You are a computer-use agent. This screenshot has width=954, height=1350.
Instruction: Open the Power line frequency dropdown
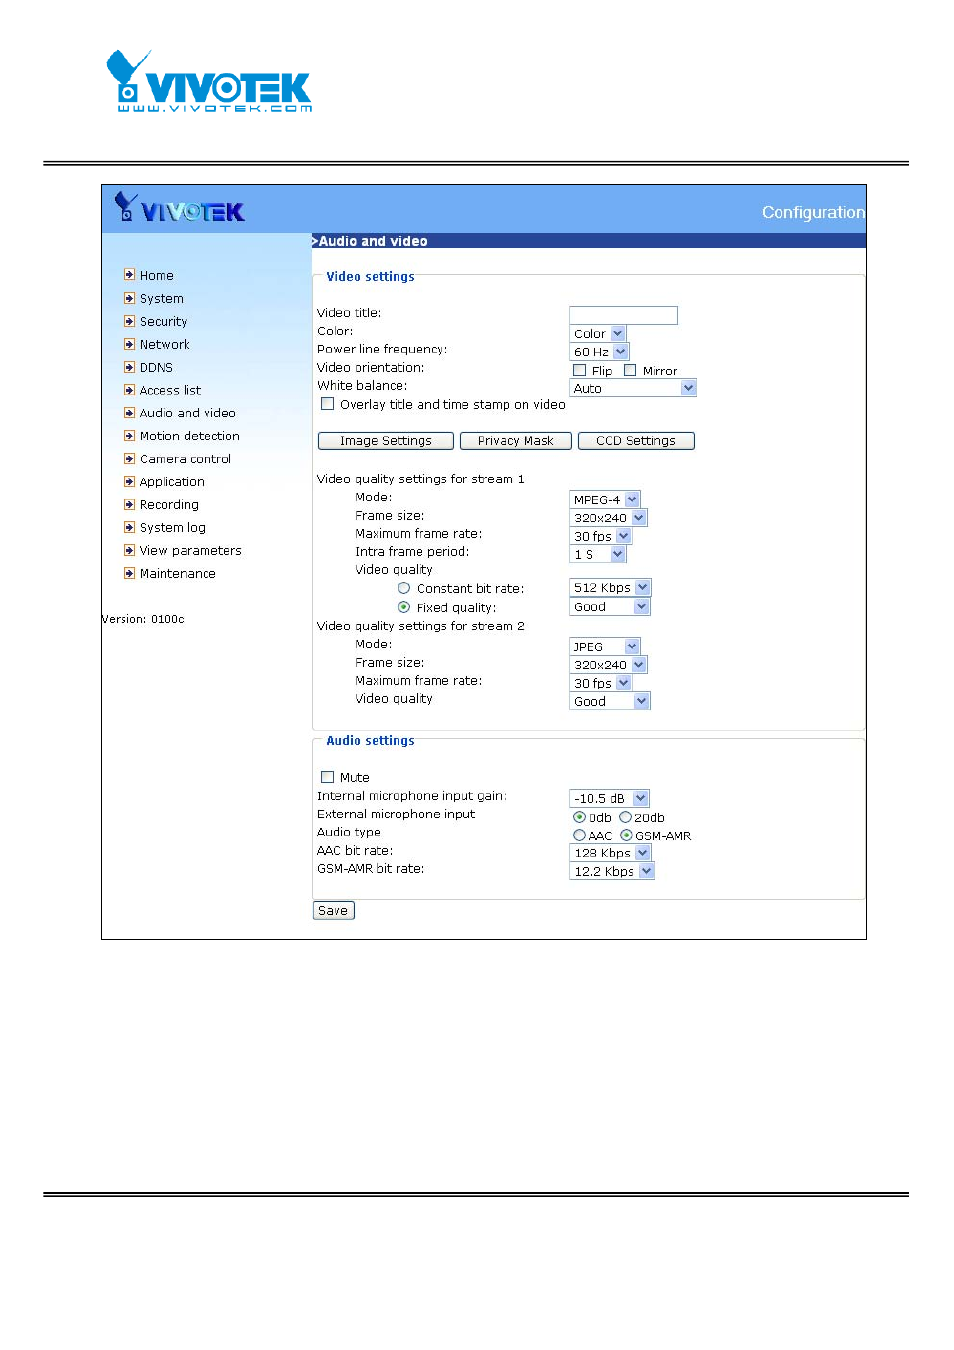[599, 352]
